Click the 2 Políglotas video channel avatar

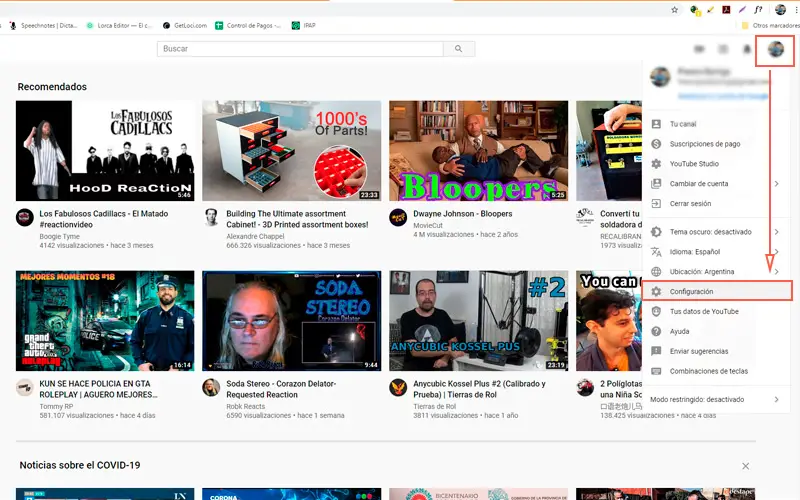pyautogui.click(x=585, y=387)
